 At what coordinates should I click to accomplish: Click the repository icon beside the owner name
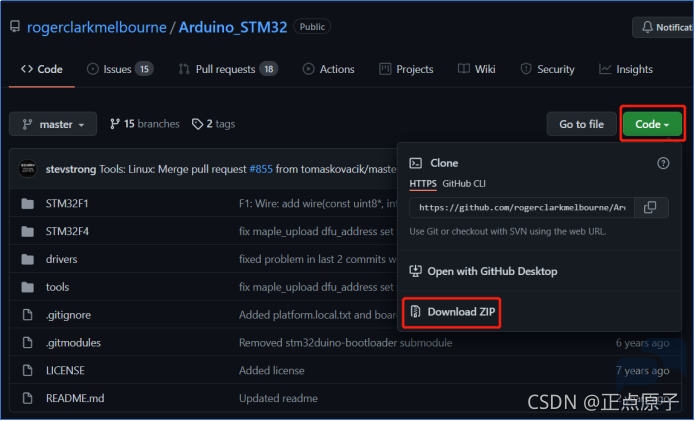[15, 27]
